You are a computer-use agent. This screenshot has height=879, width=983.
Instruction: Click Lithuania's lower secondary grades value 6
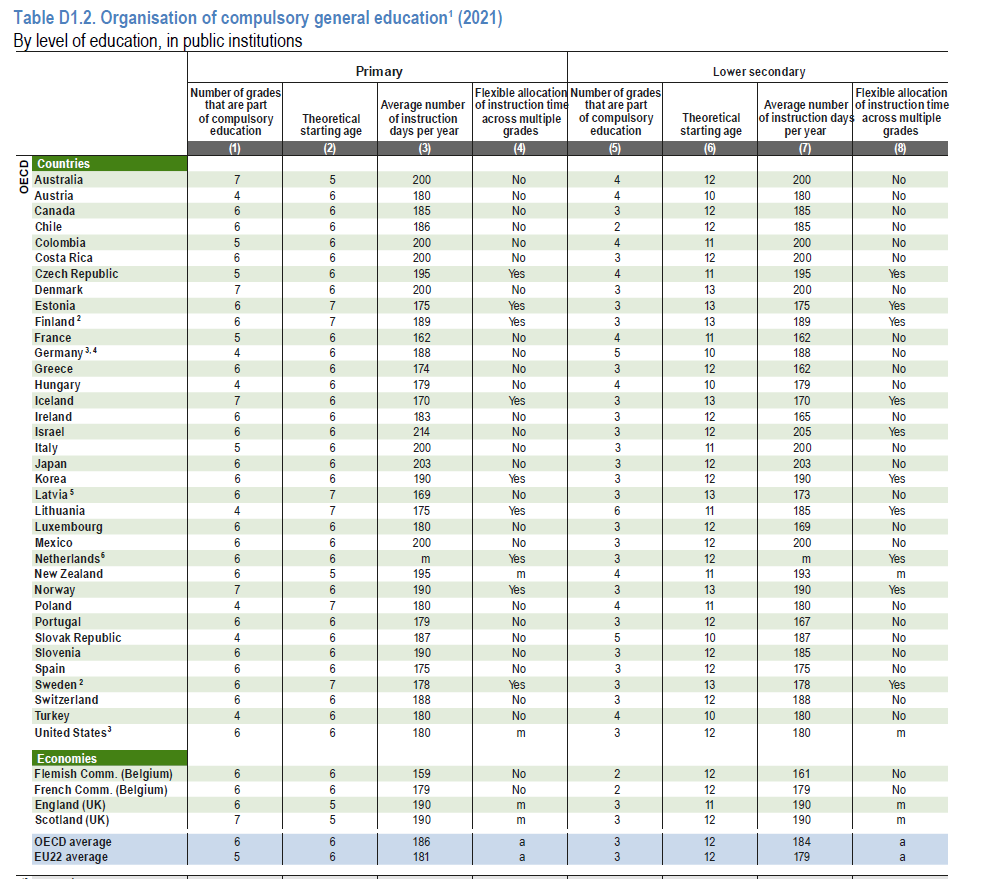point(618,511)
